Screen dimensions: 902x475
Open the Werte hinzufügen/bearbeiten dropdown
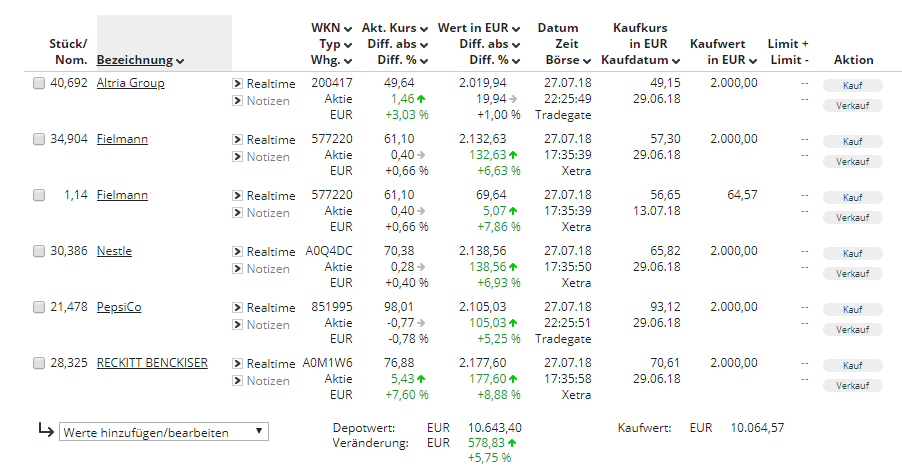[164, 432]
